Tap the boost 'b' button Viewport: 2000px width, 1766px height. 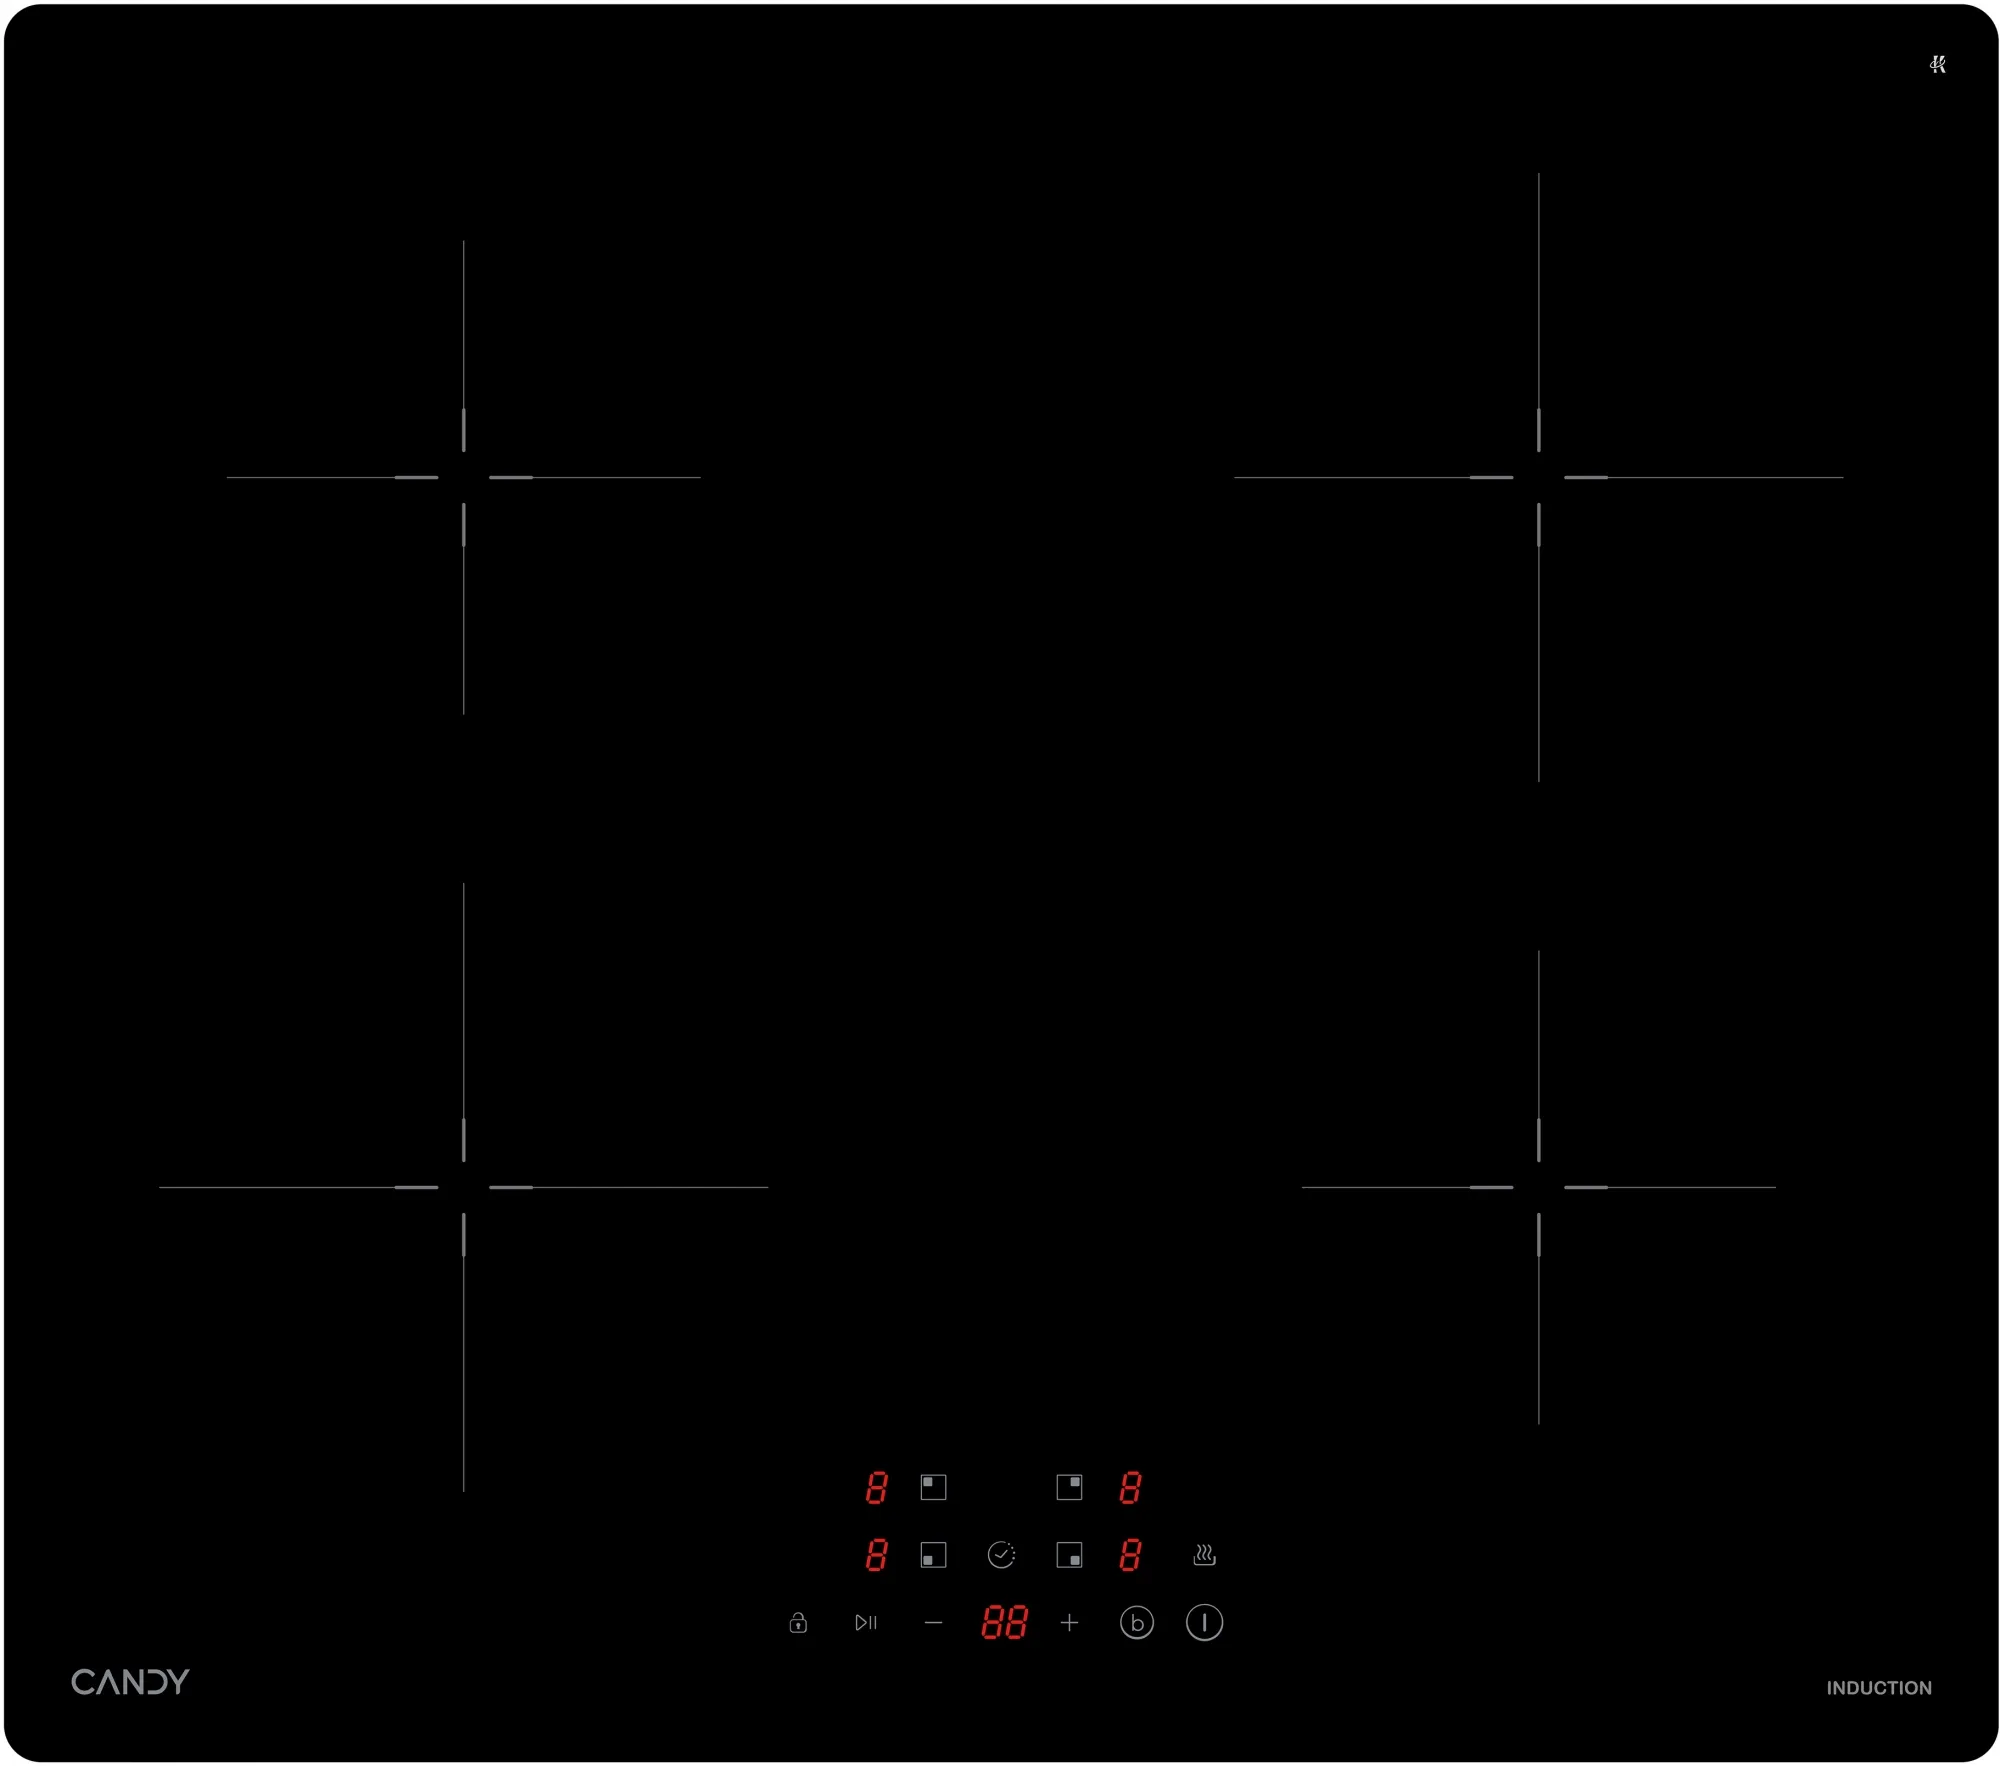[1136, 1622]
